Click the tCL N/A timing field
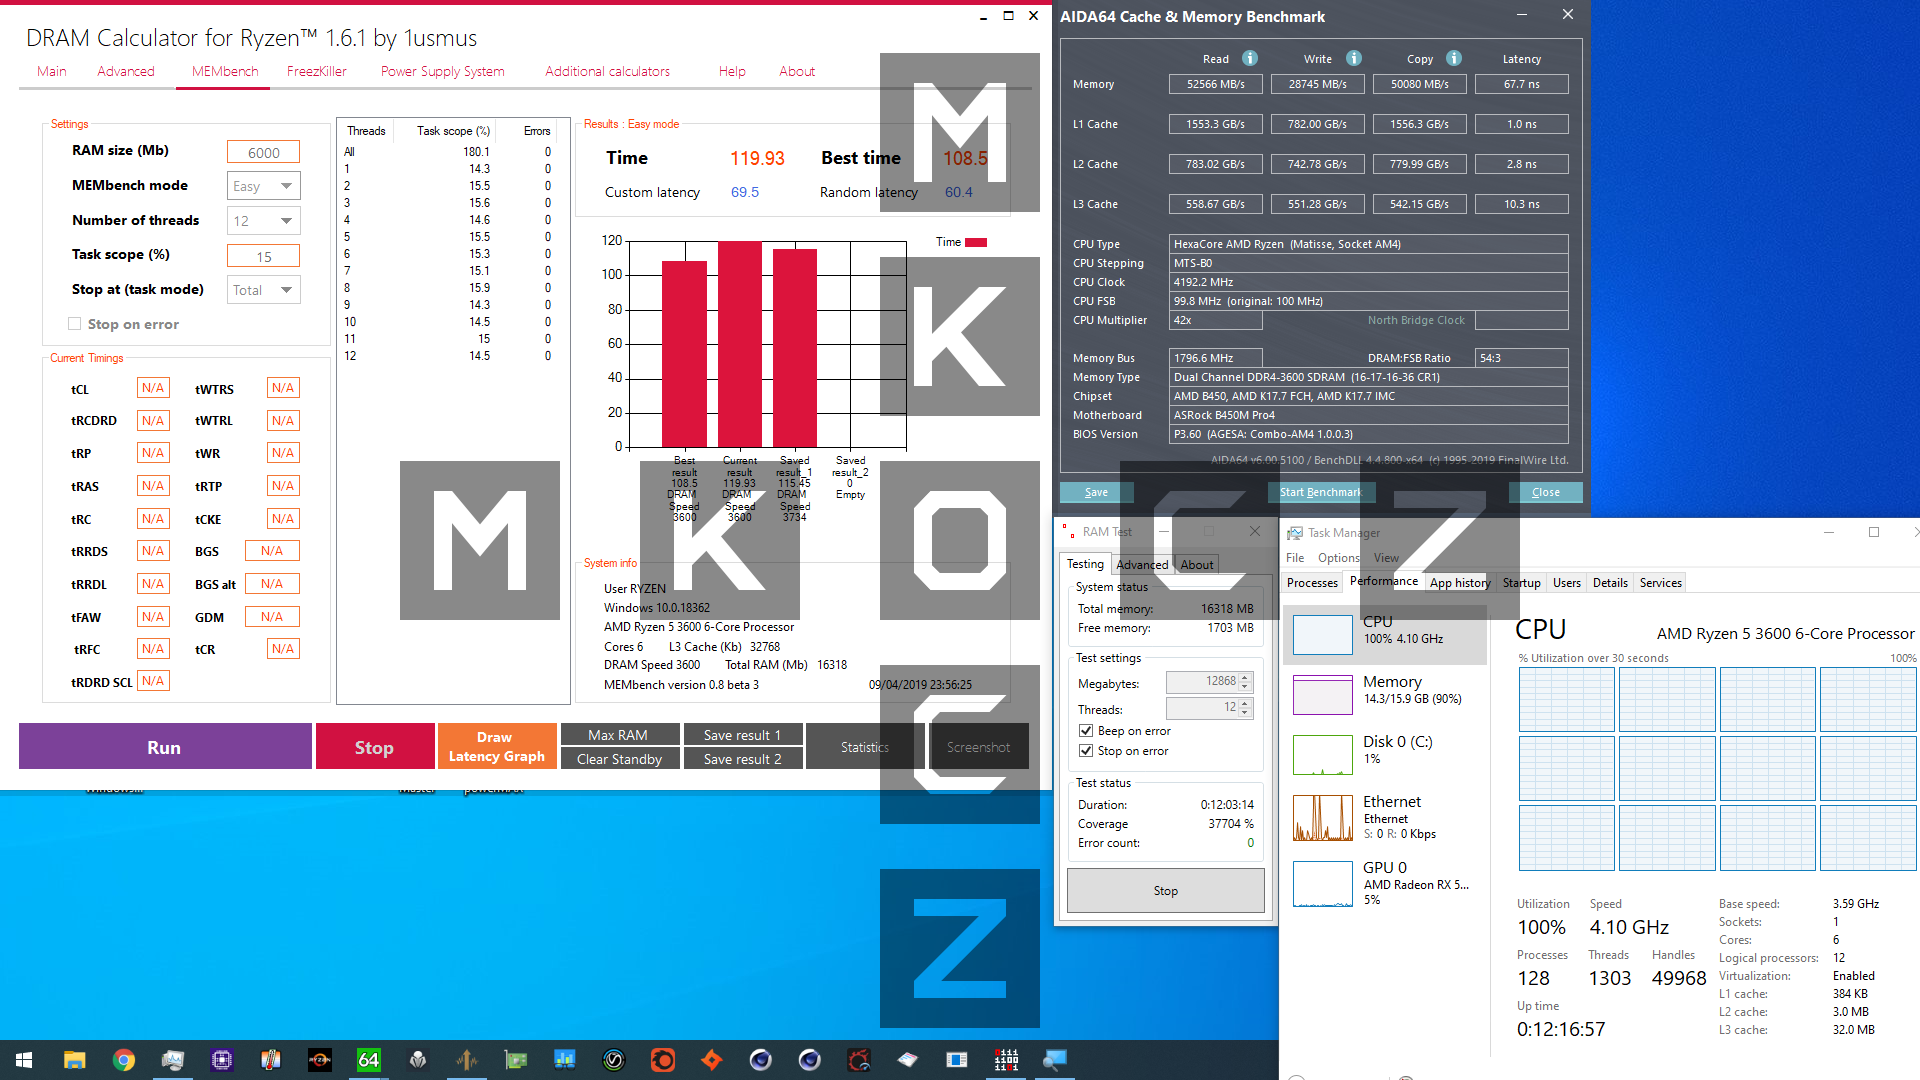Screen dimensions: 1920x1080 (x=153, y=388)
